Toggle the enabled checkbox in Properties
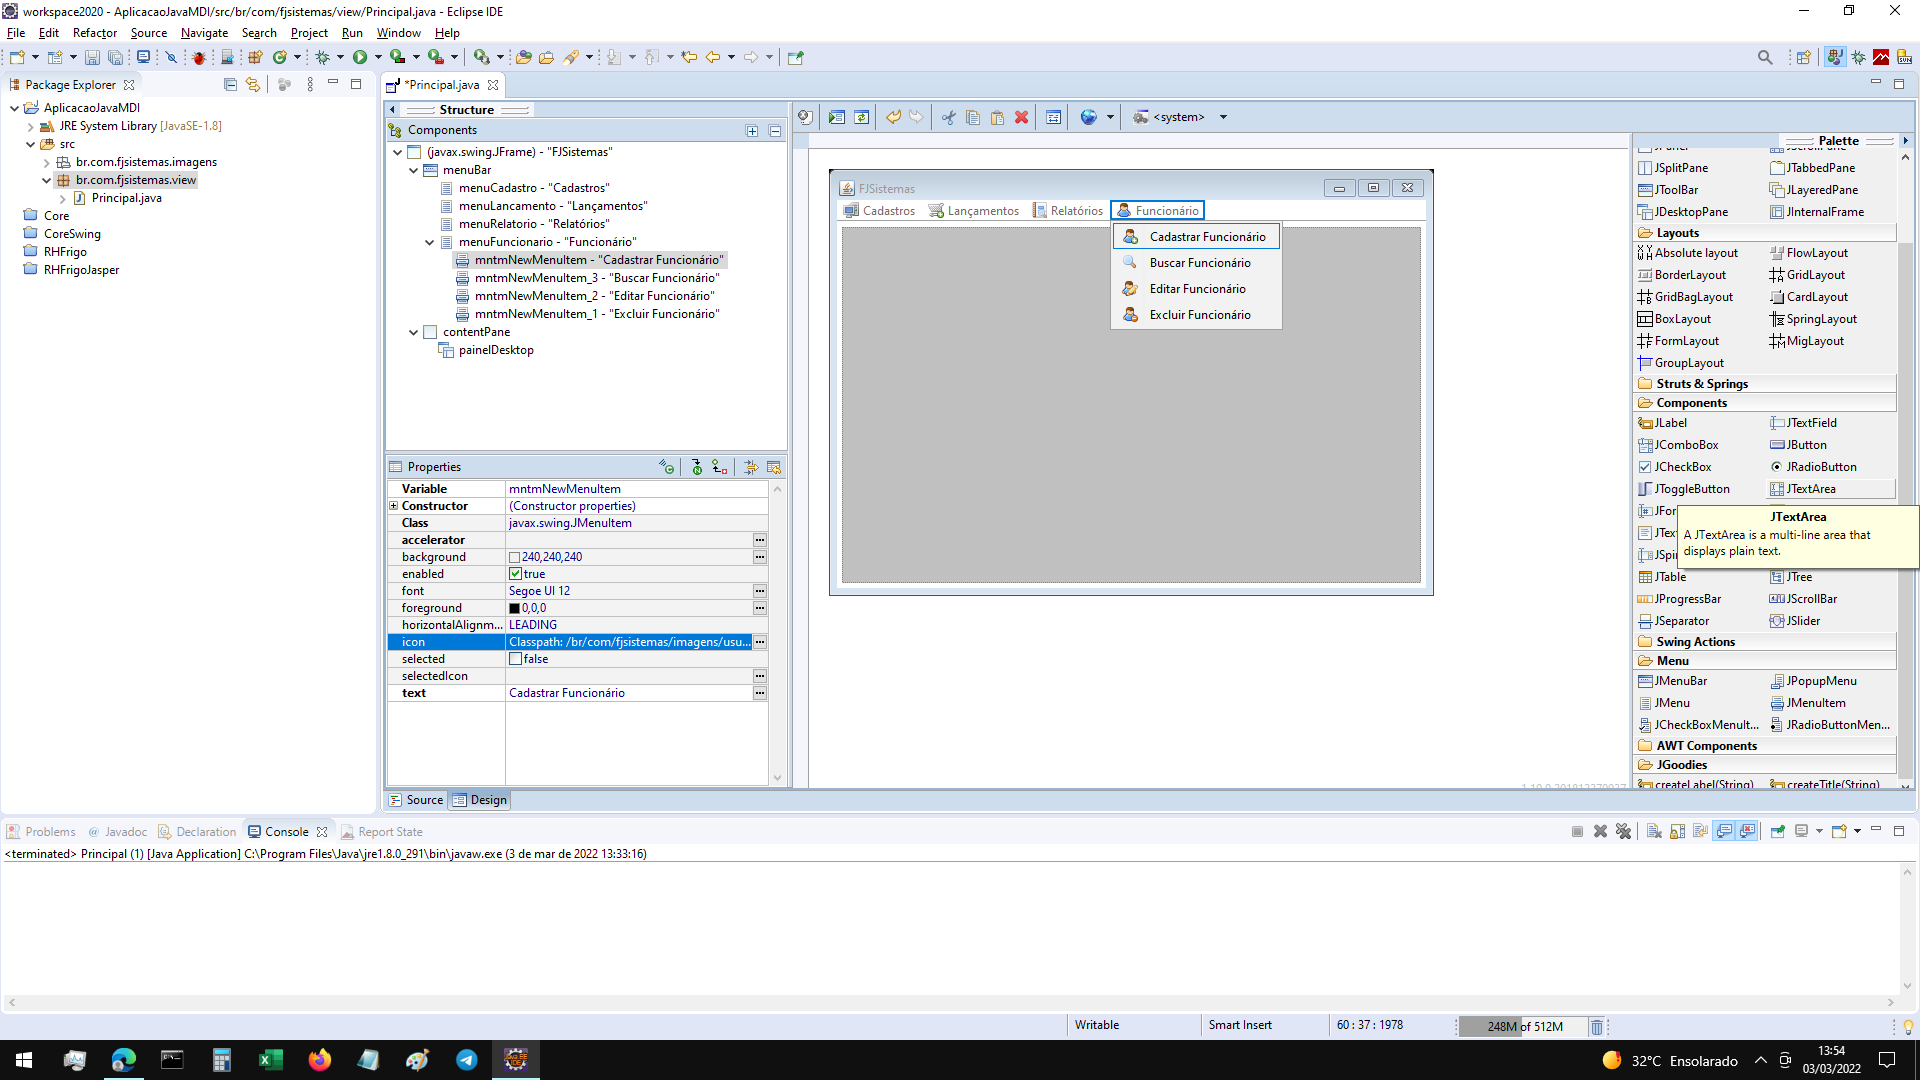 coord(515,574)
